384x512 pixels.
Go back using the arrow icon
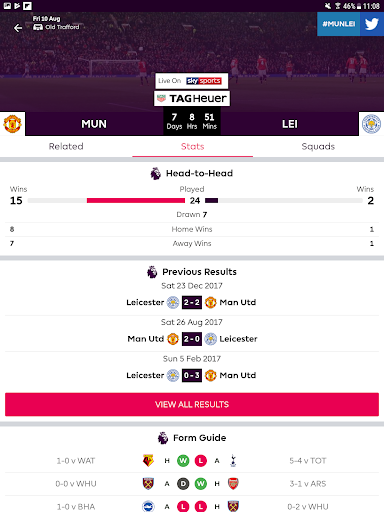click(18, 28)
